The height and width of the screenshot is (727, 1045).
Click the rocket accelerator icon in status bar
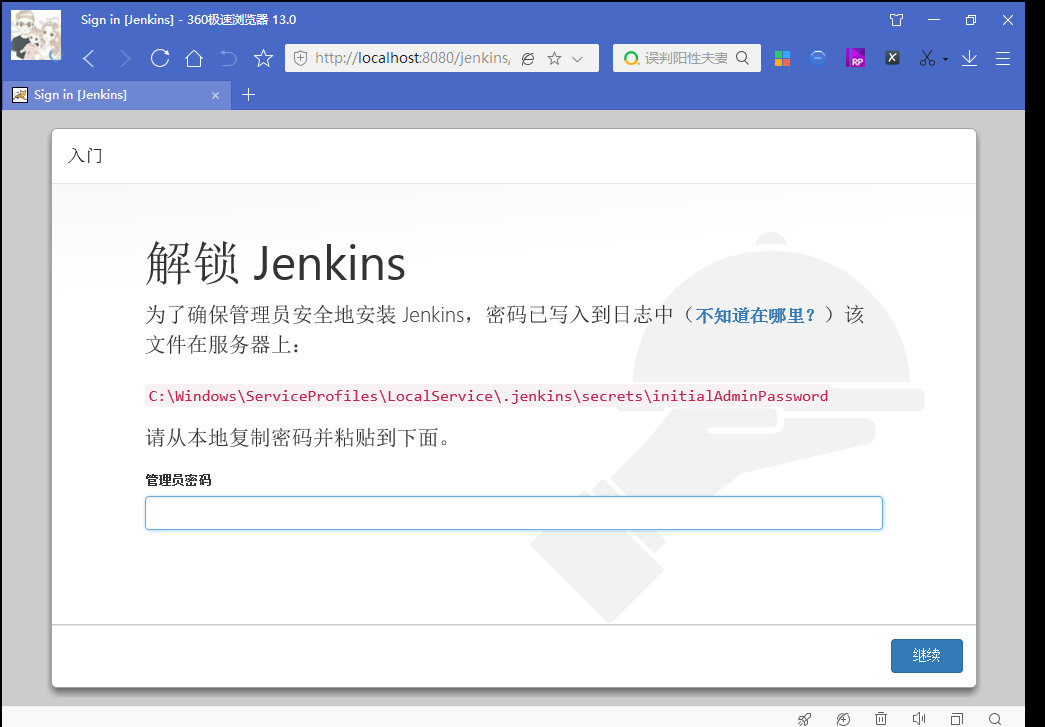tap(804, 719)
